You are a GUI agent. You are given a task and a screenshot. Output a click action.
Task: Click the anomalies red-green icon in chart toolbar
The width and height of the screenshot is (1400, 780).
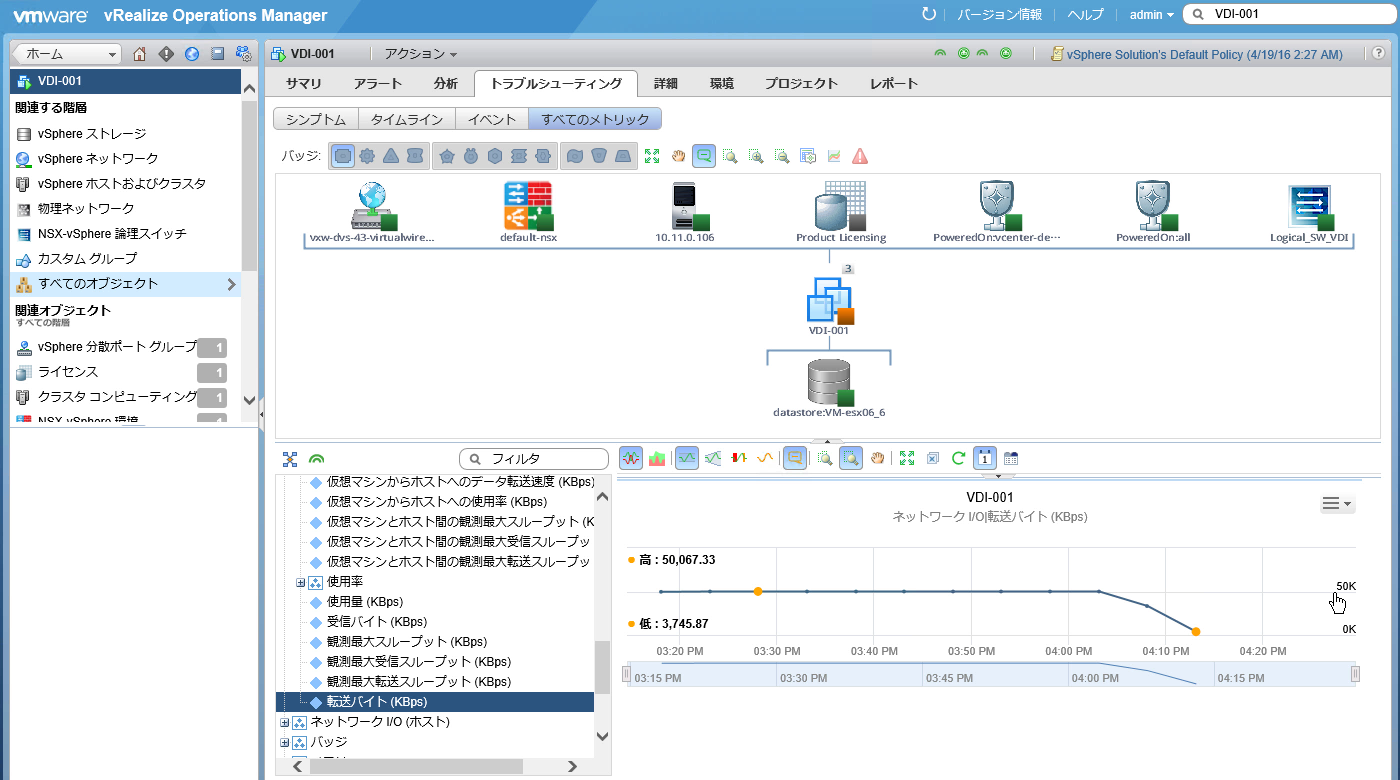(739, 458)
